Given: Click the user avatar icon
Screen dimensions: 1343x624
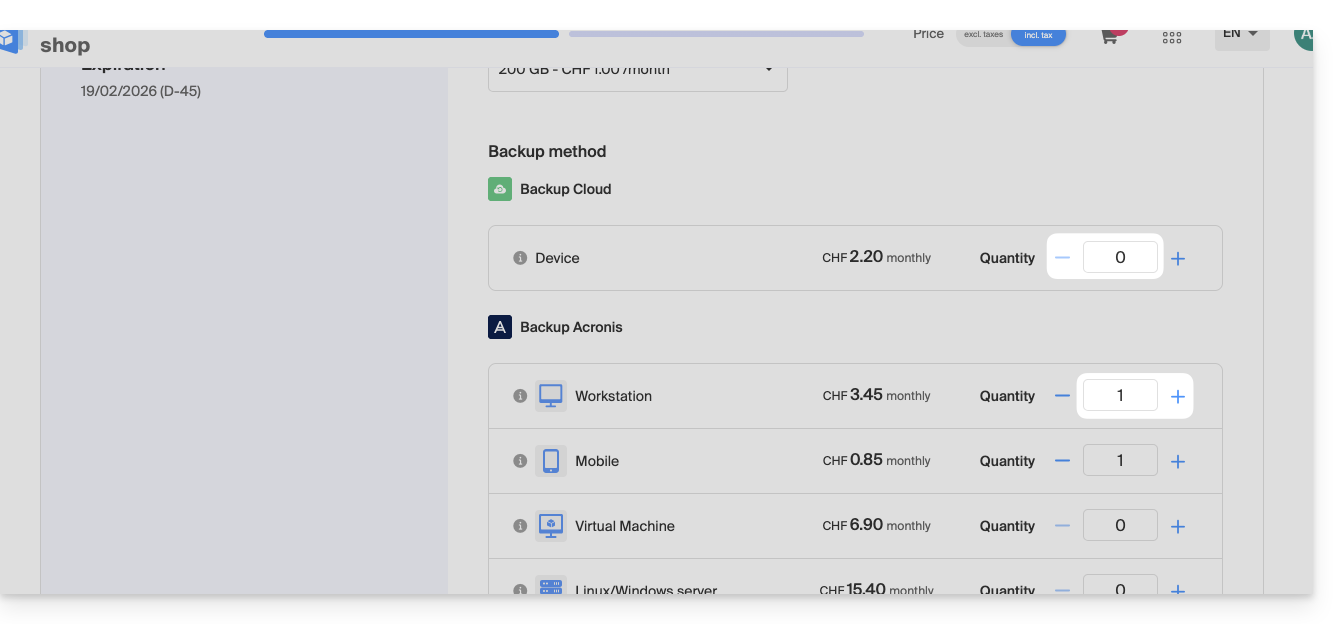Looking at the screenshot, I should coord(1302,38).
